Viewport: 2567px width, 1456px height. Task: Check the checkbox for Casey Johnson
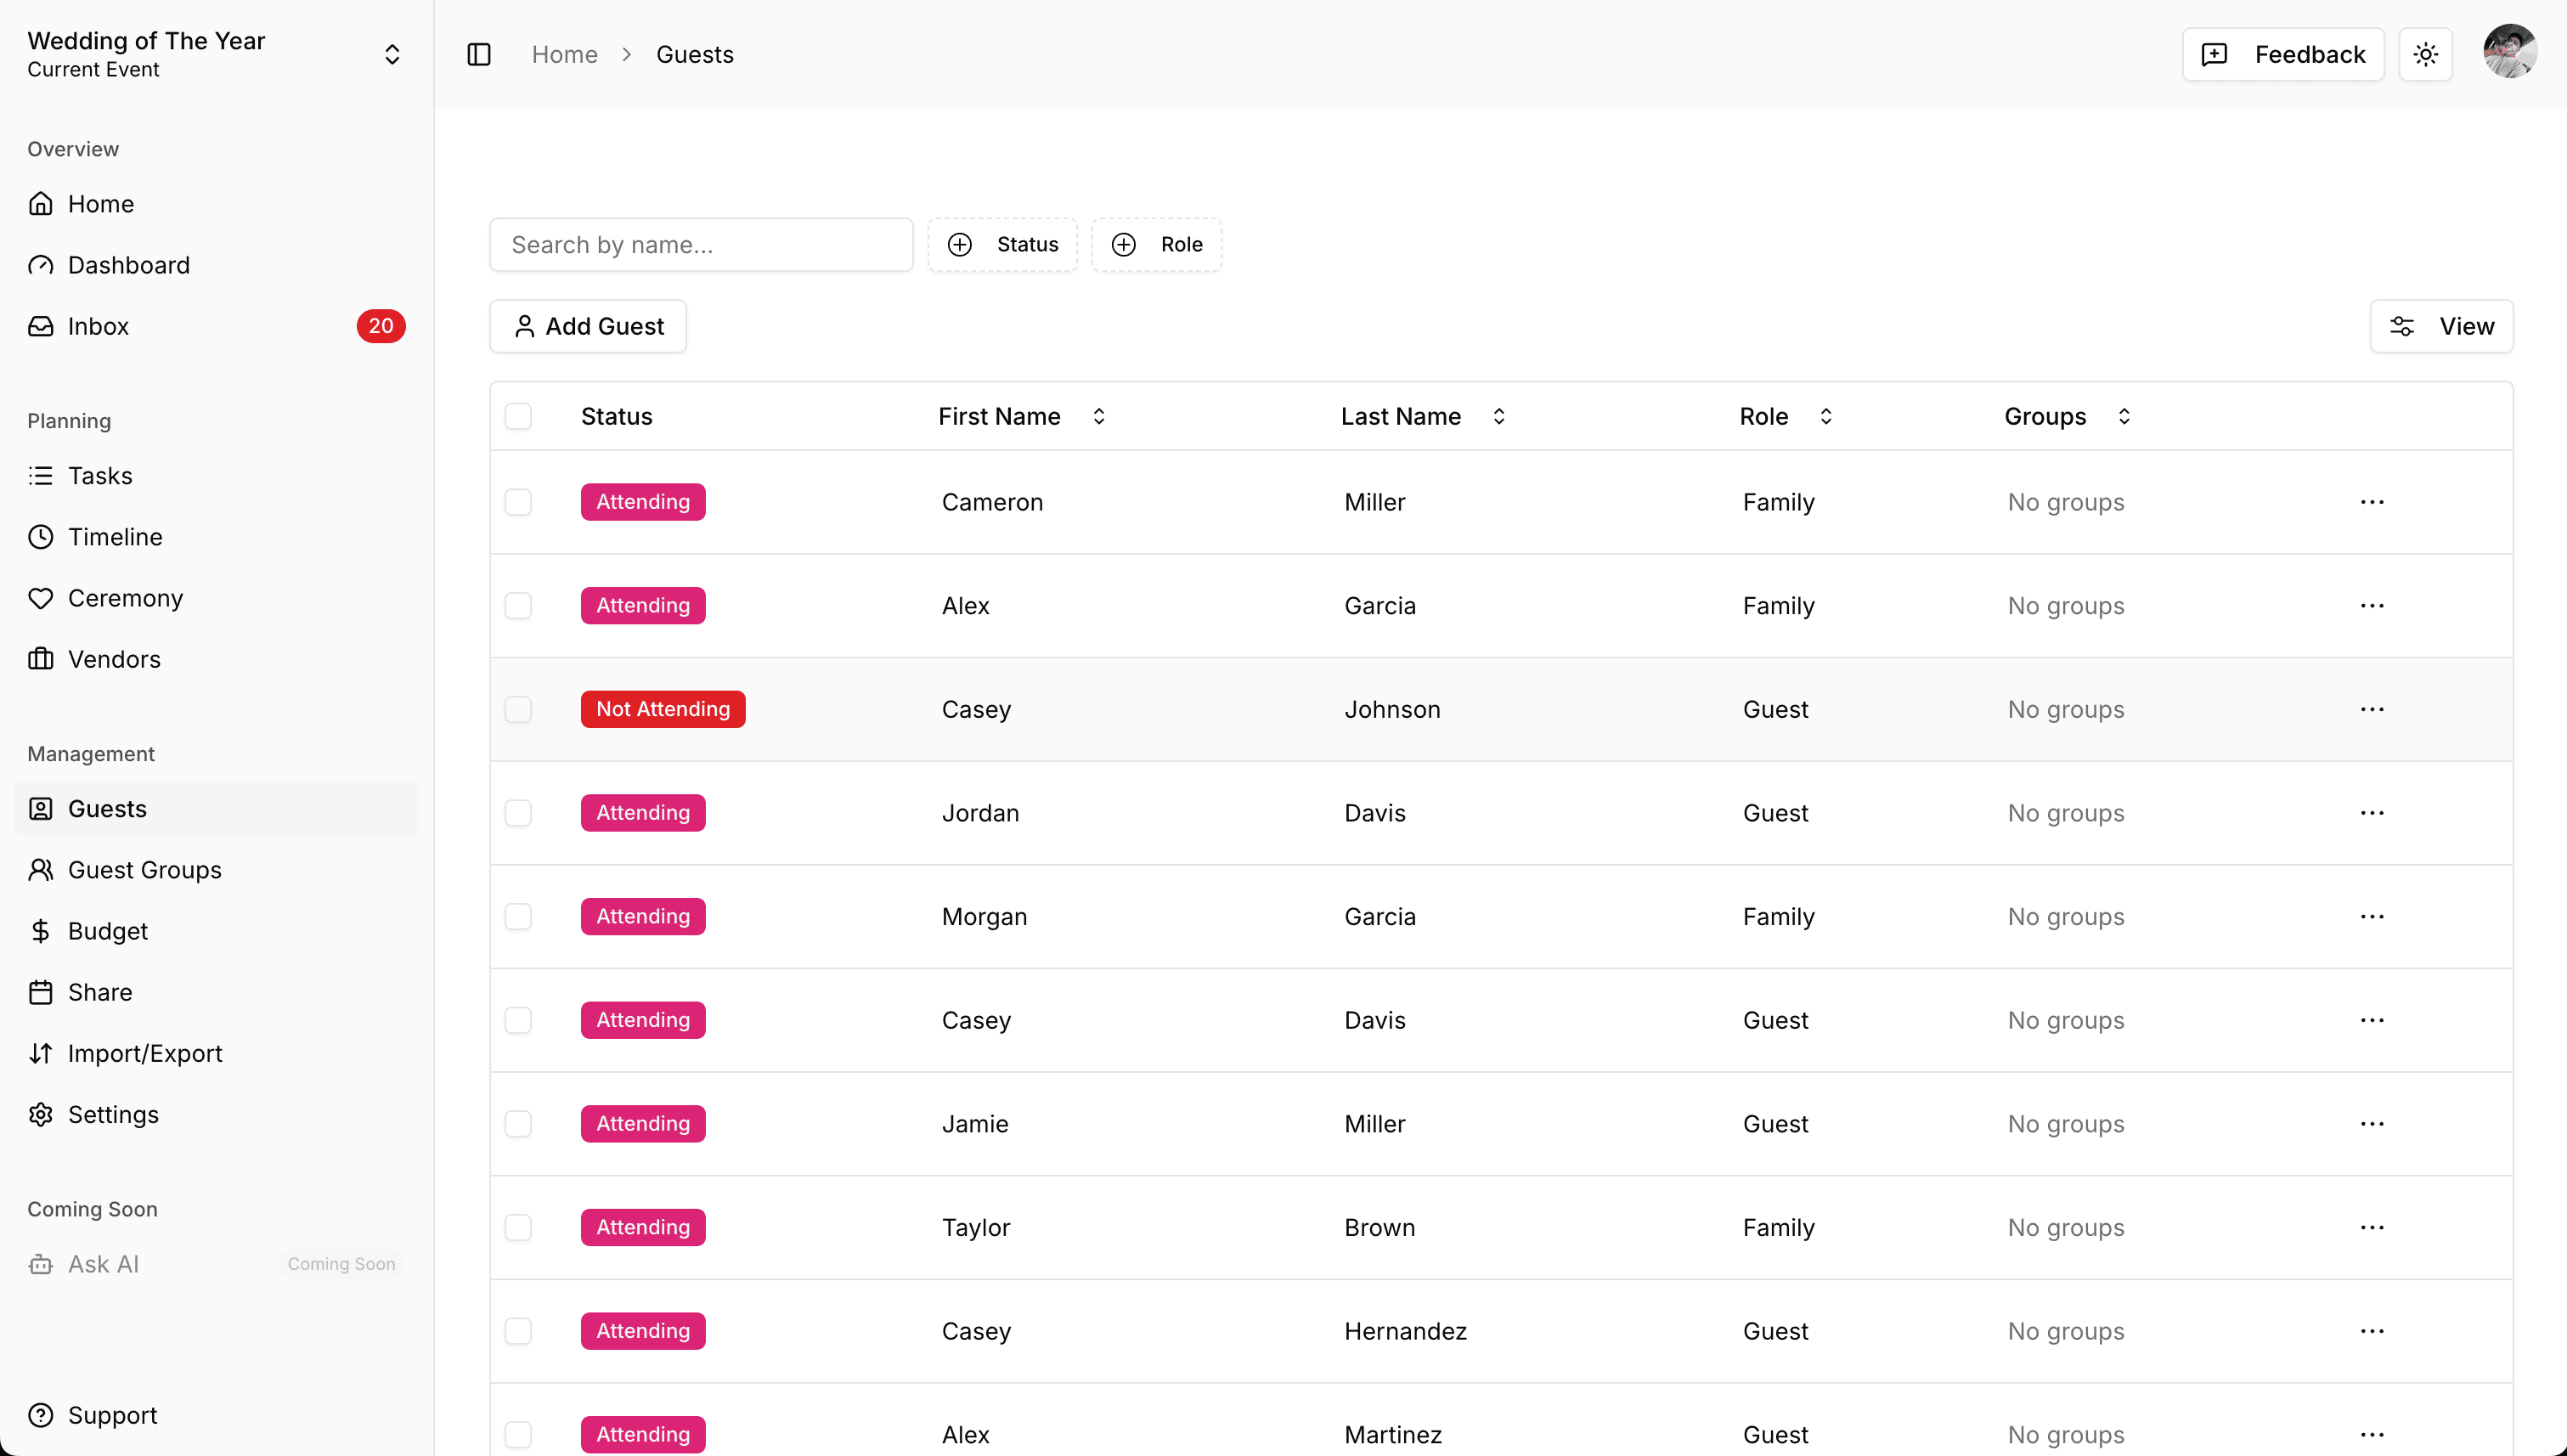coord(518,709)
